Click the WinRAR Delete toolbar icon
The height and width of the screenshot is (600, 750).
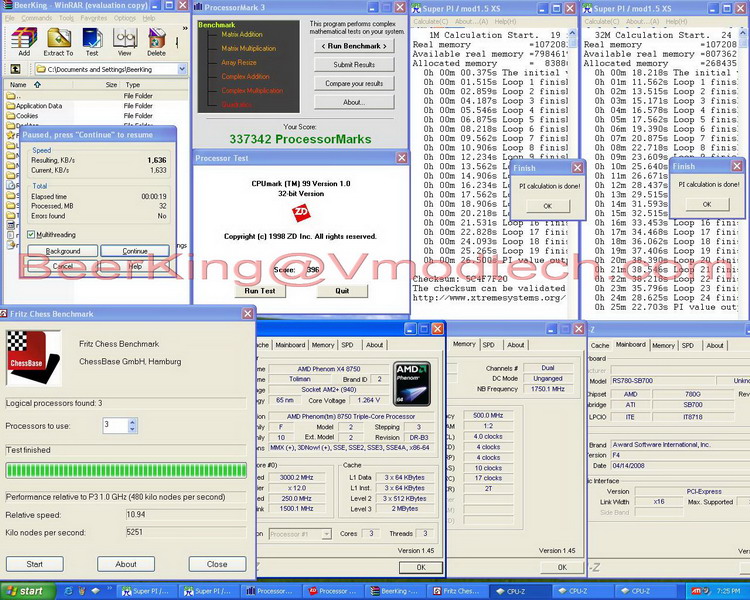[156, 41]
